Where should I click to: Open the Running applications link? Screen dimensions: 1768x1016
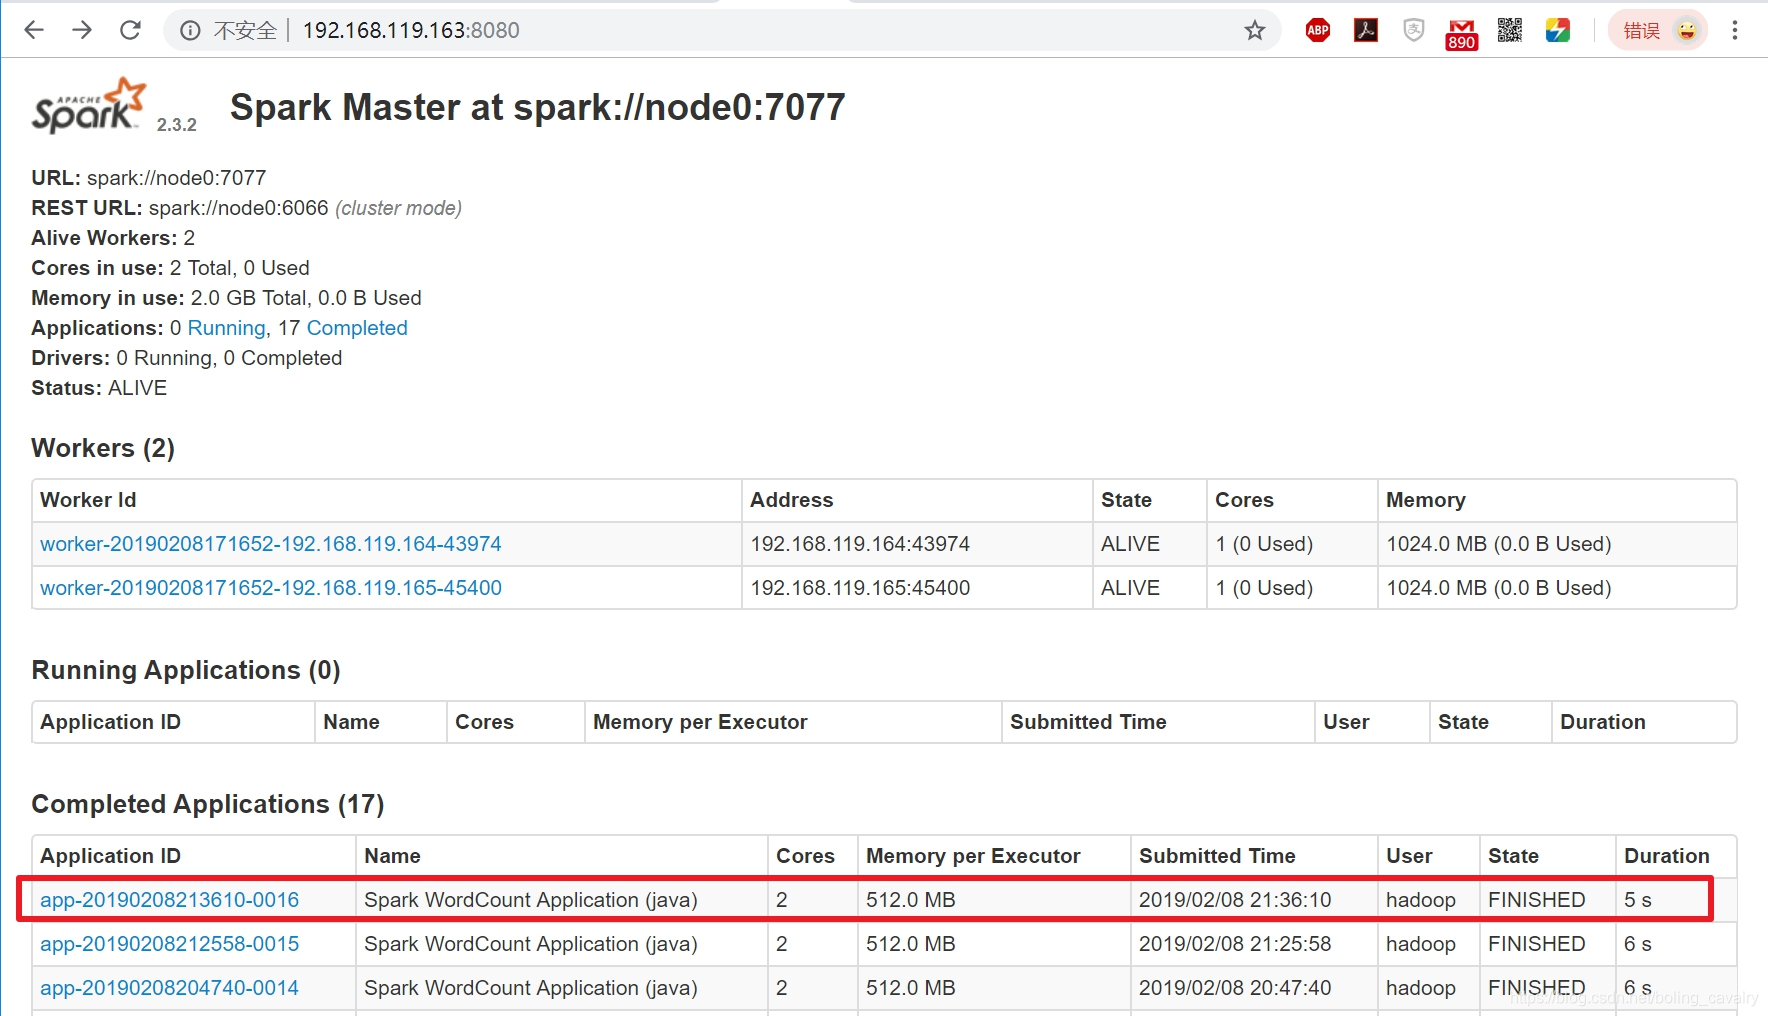click(x=227, y=328)
